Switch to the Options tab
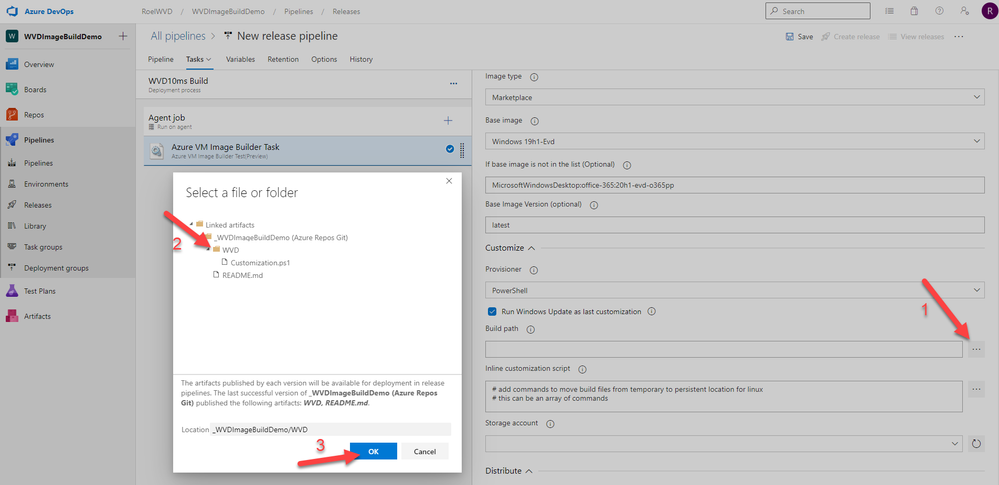Screen dimensions: 999x485 [324, 59]
